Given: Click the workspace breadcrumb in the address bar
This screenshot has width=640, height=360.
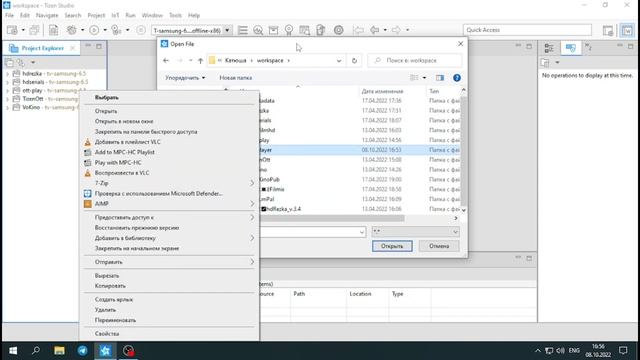Looking at the screenshot, I should pos(270,60).
